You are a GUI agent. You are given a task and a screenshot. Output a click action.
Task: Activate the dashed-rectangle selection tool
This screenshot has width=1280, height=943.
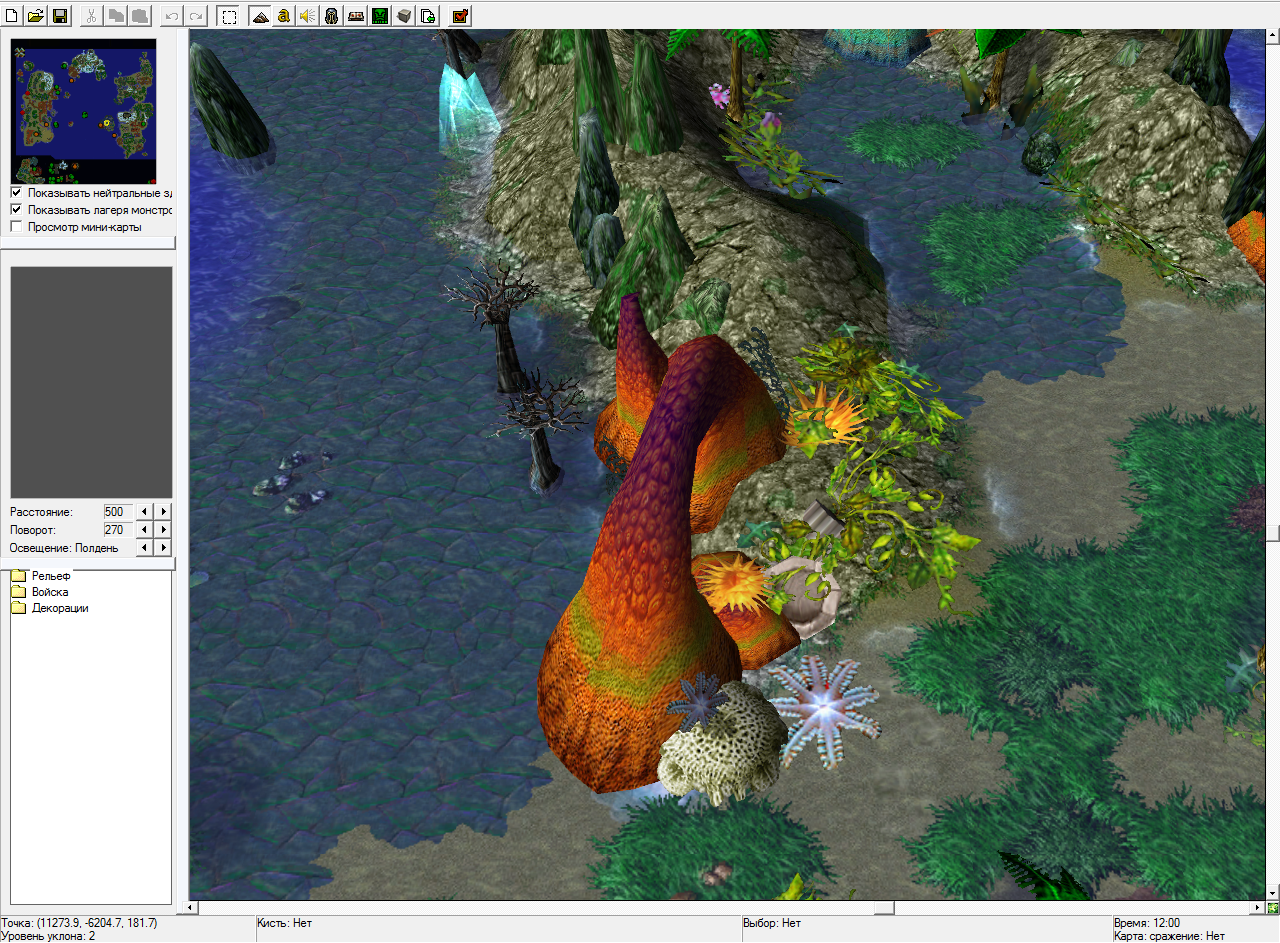pyautogui.click(x=229, y=16)
